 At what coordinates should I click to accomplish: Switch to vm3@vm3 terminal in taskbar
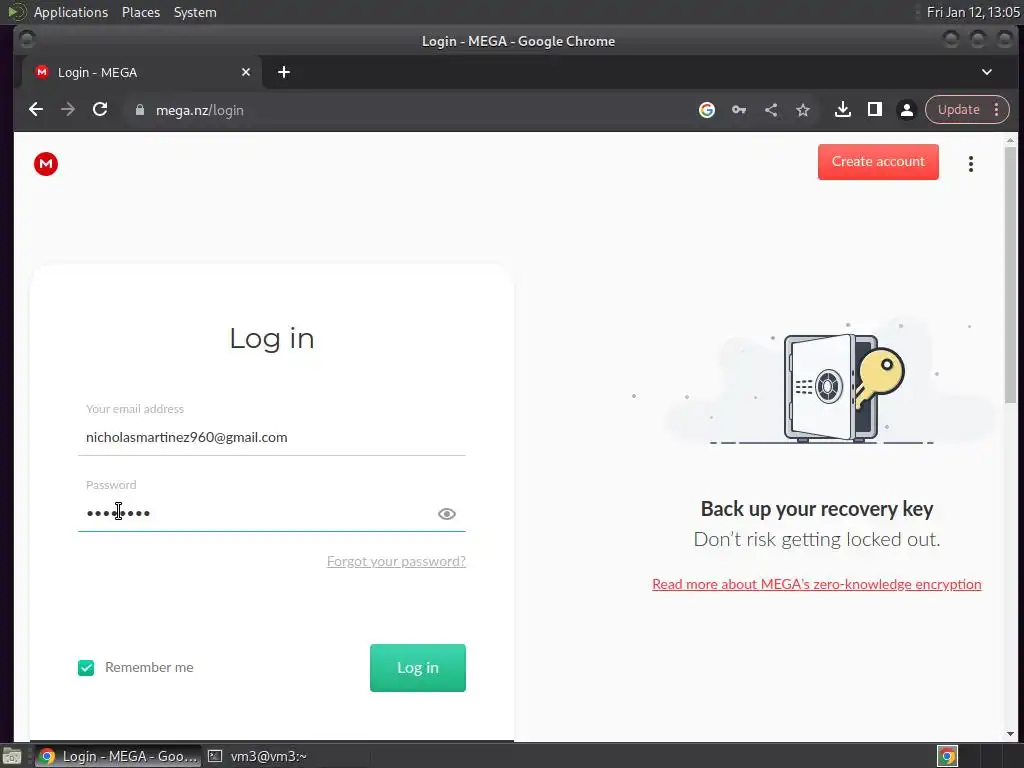258,756
